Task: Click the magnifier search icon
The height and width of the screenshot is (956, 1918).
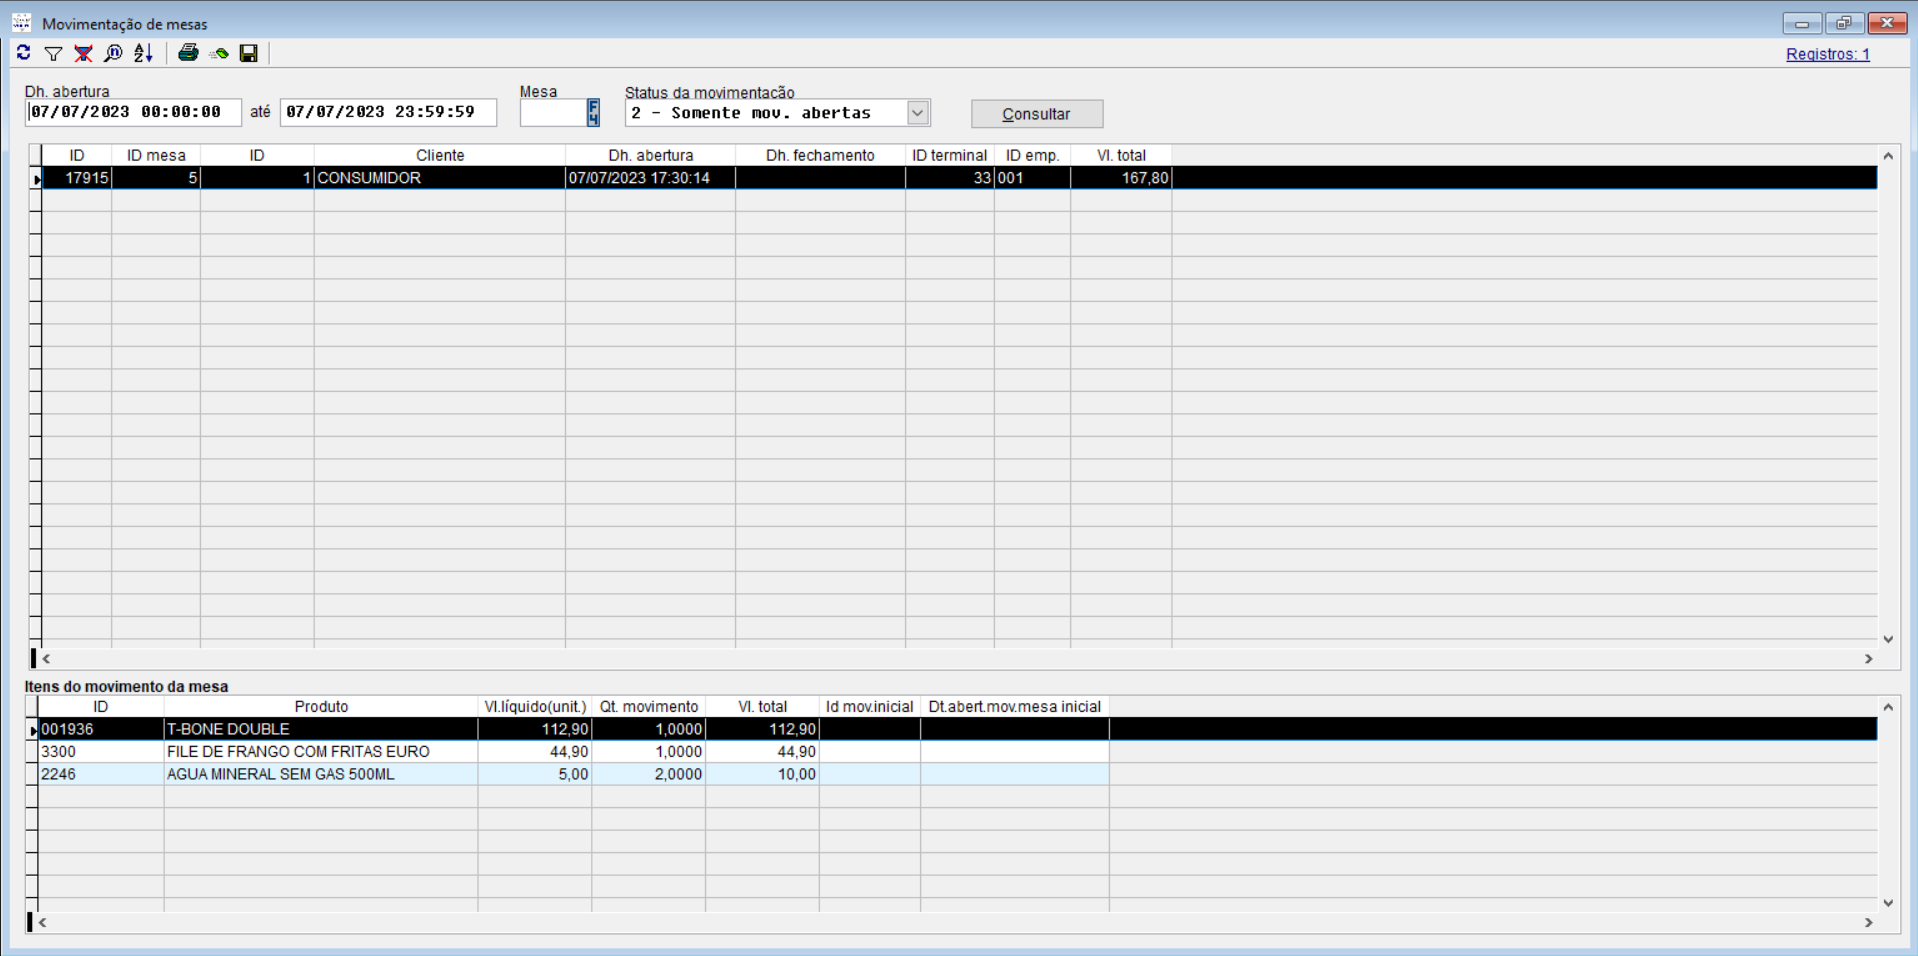Action: [114, 54]
